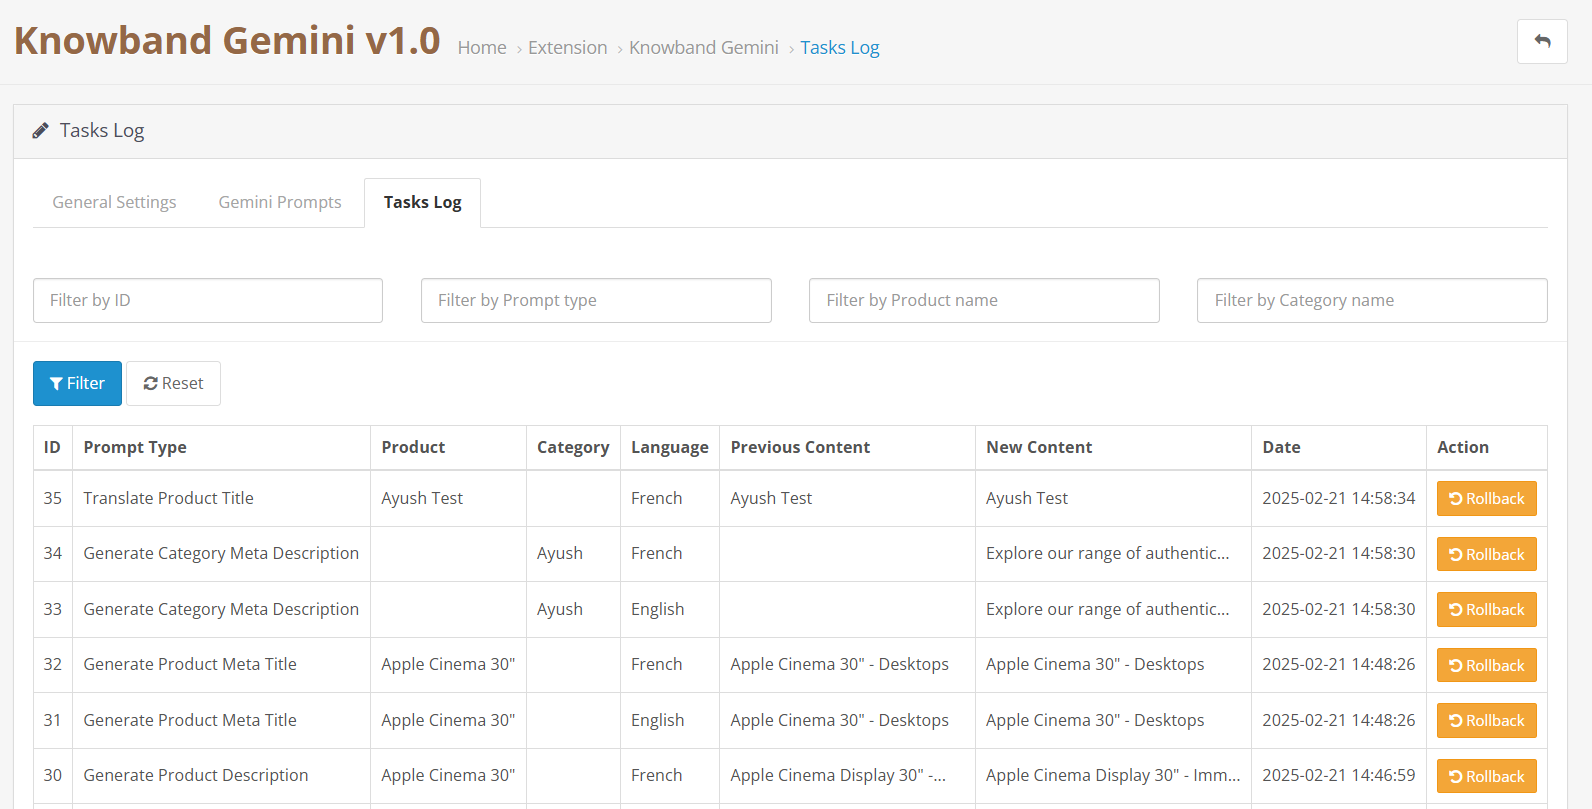
Task: Click the pencil icon beside Tasks Log heading
Action: (x=41, y=131)
